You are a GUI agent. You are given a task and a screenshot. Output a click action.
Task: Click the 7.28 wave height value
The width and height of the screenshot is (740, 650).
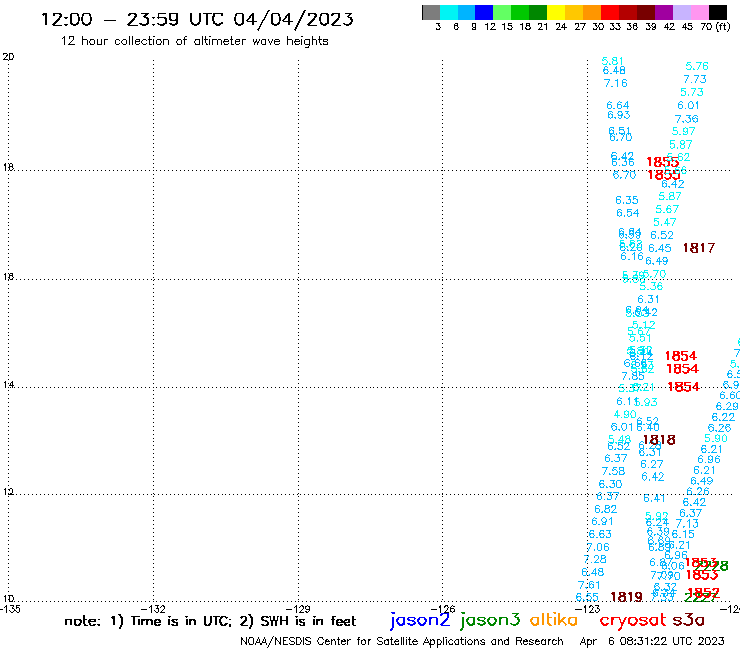click(595, 559)
